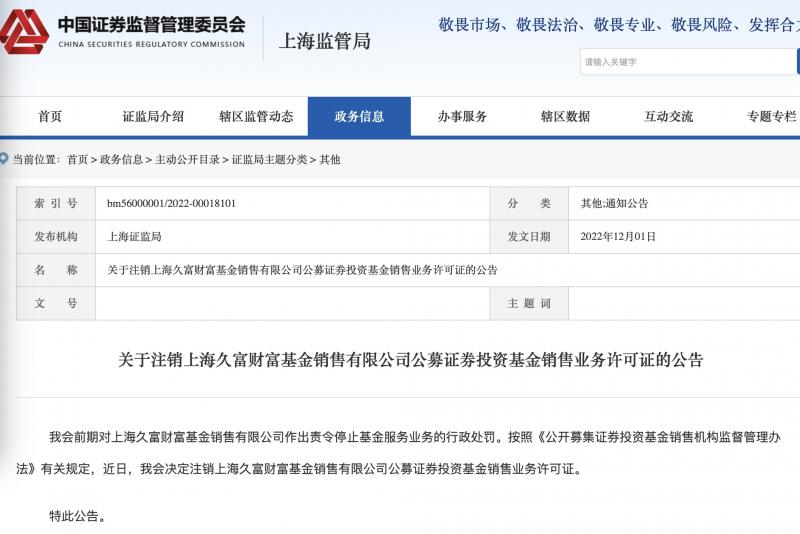The height and width of the screenshot is (534, 800).
Task: Follow the 其他 breadcrumb link
Action: tap(330, 160)
